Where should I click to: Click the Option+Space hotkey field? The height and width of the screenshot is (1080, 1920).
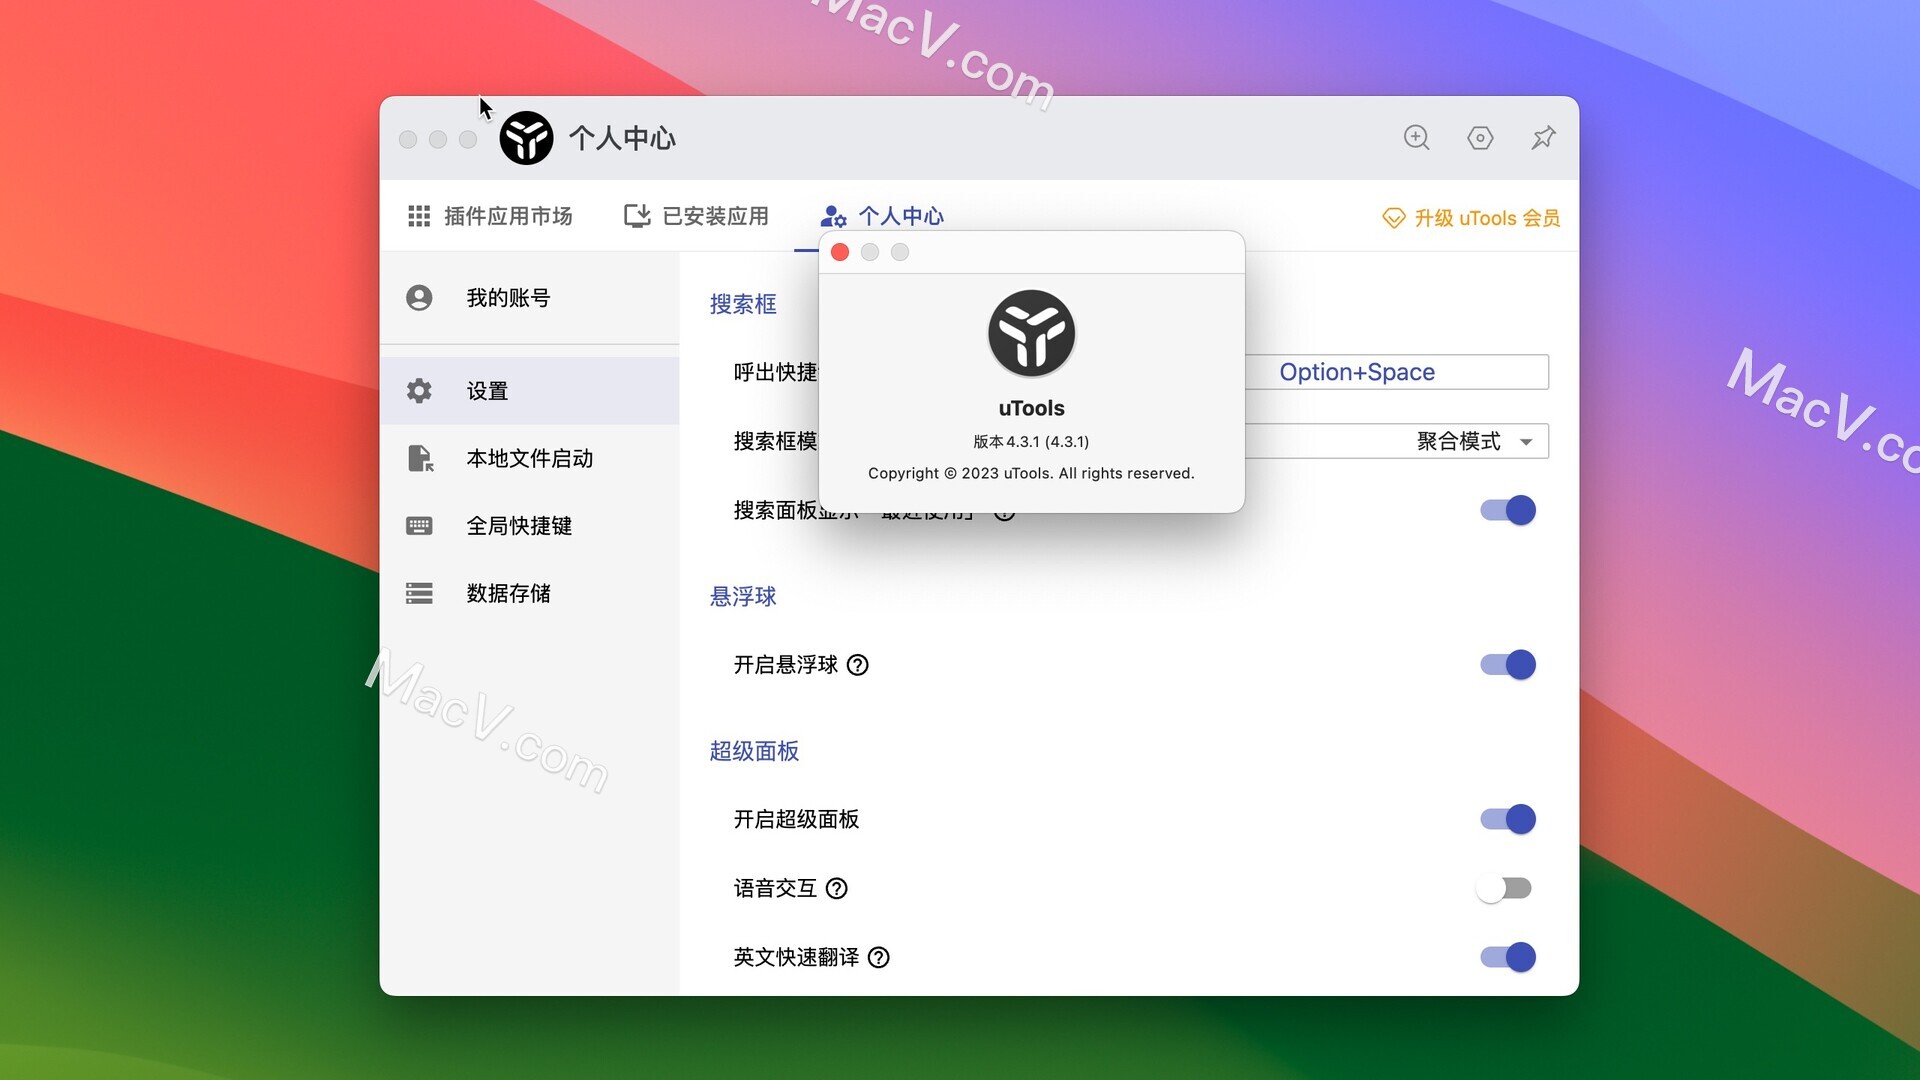[1397, 372]
